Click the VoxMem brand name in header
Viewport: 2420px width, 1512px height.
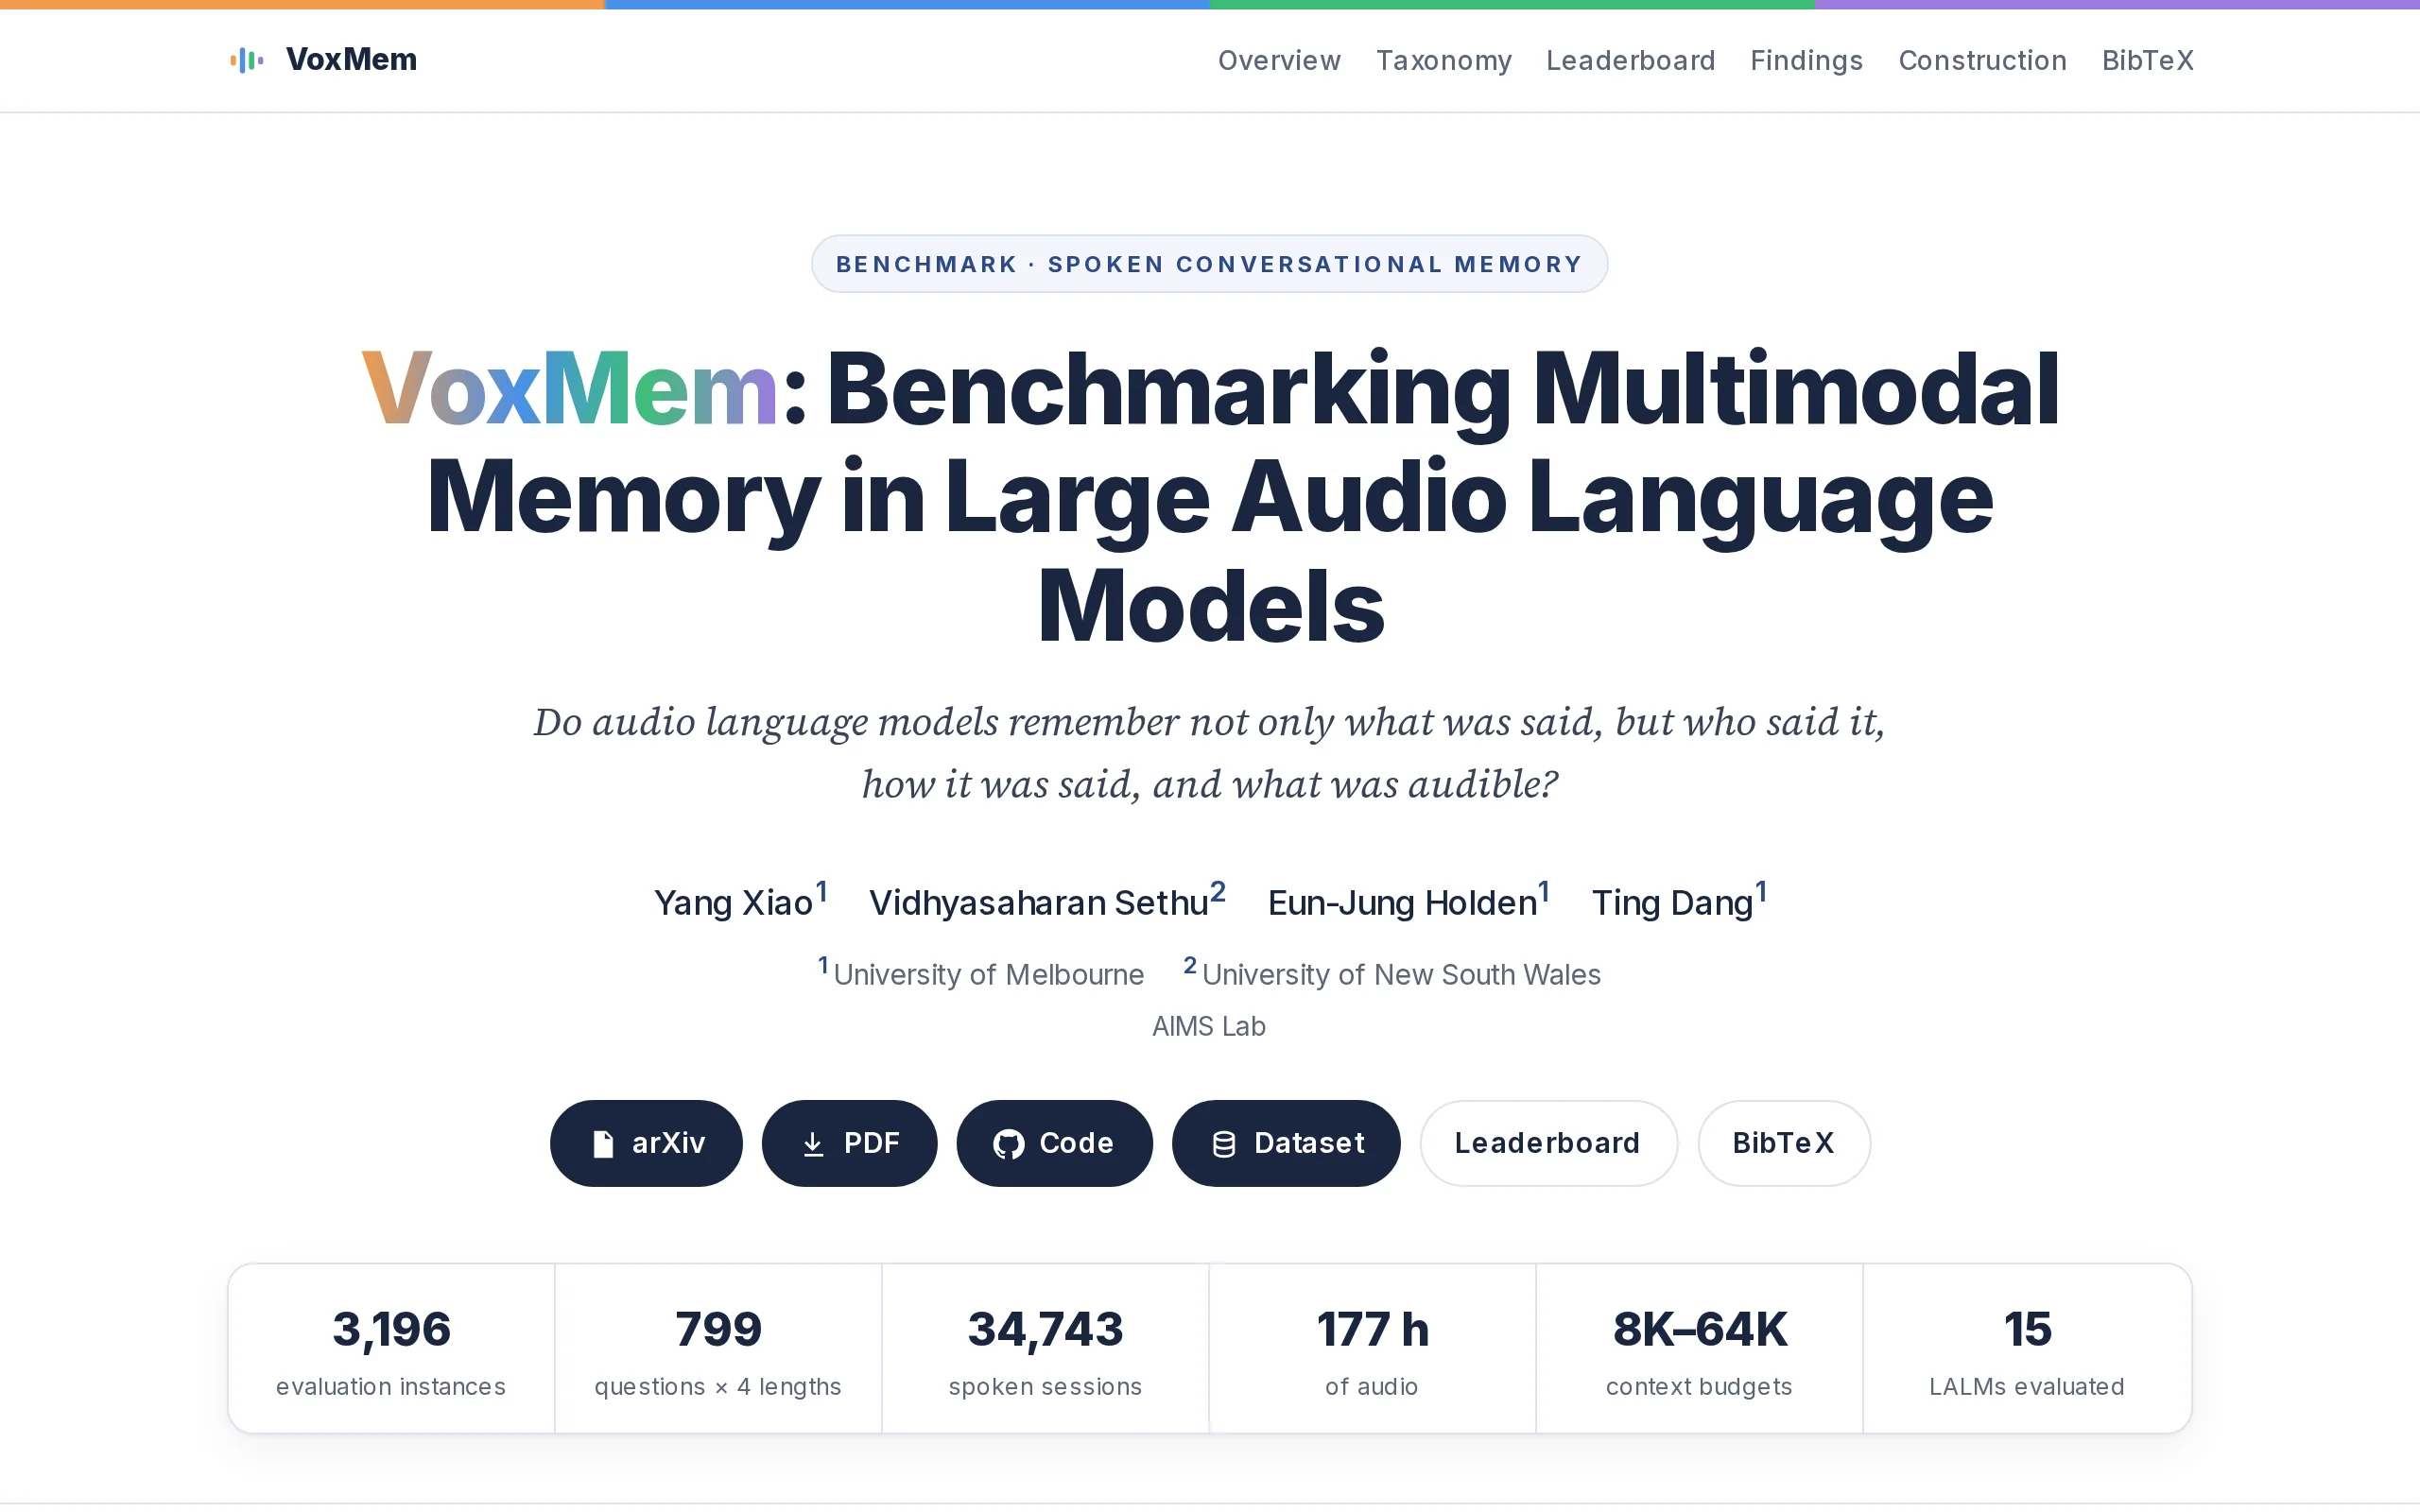click(351, 59)
